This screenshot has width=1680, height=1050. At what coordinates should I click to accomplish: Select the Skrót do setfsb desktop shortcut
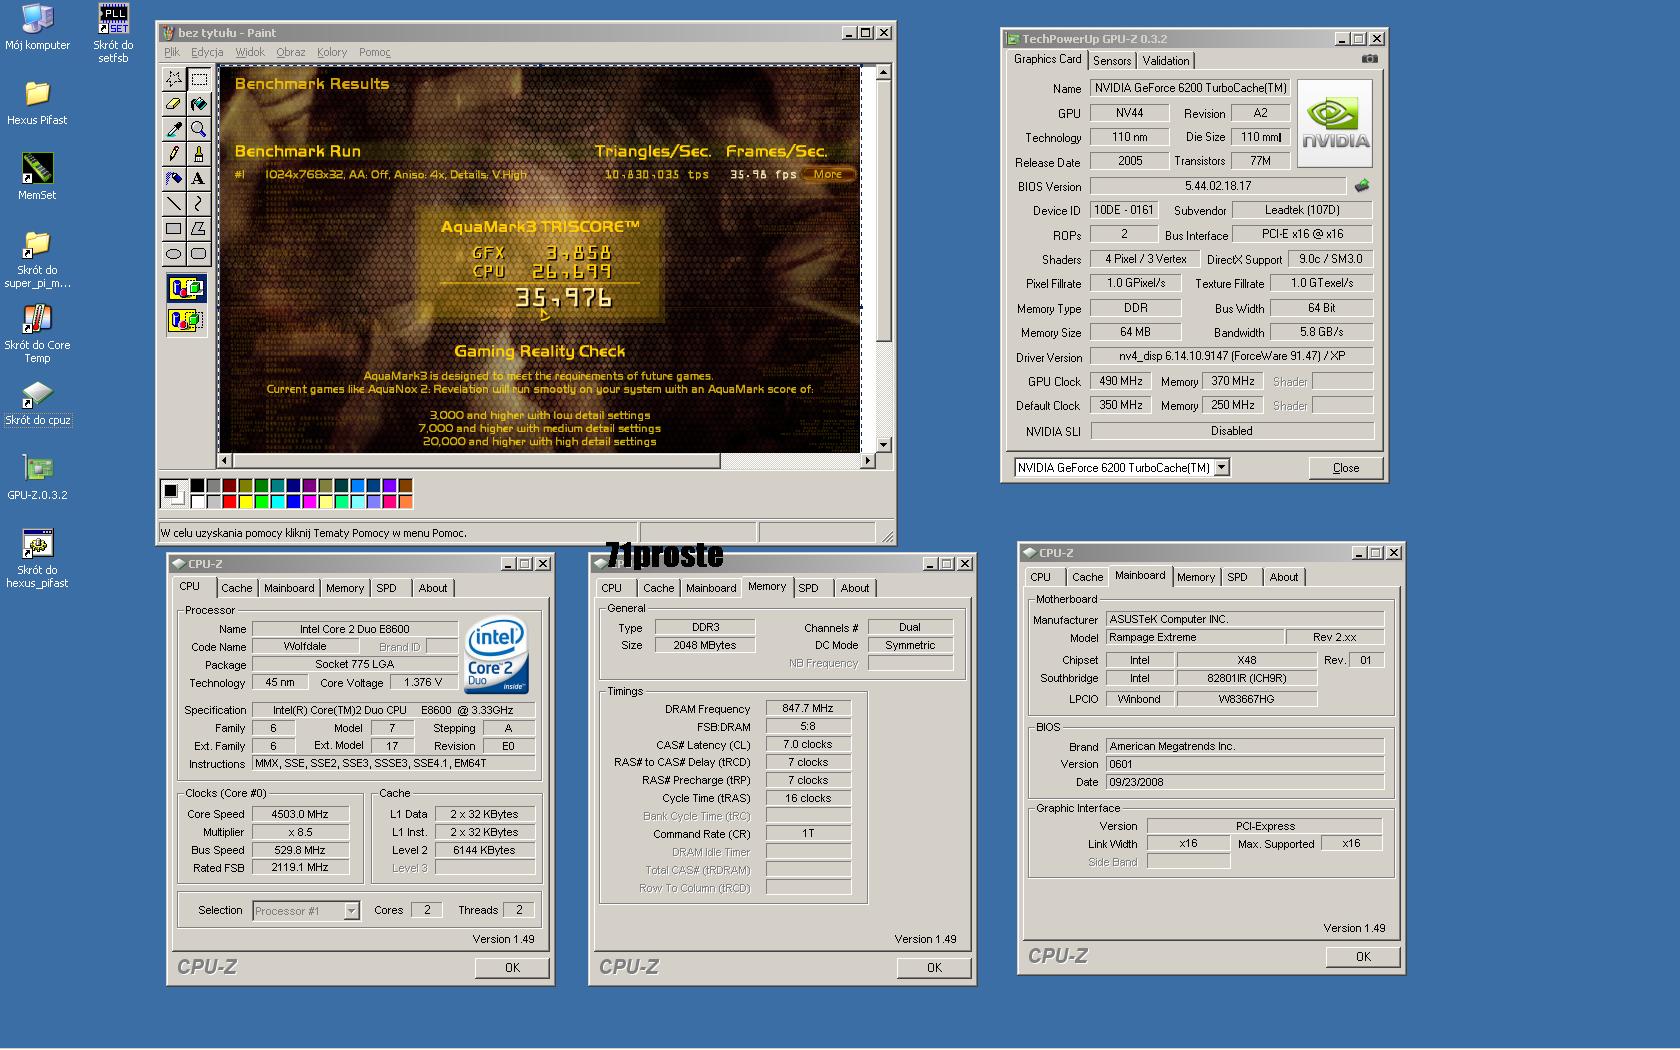pyautogui.click(x=113, y=33)
